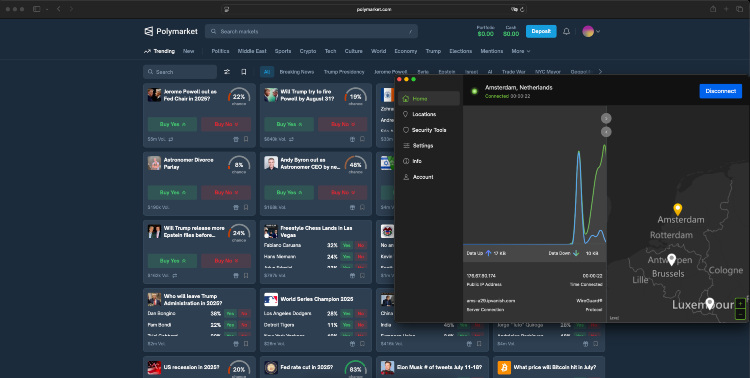Image resolution: width=750 pixels, height=378 pixels.
Task: Select the Breaking News chip
Action: 297,72
